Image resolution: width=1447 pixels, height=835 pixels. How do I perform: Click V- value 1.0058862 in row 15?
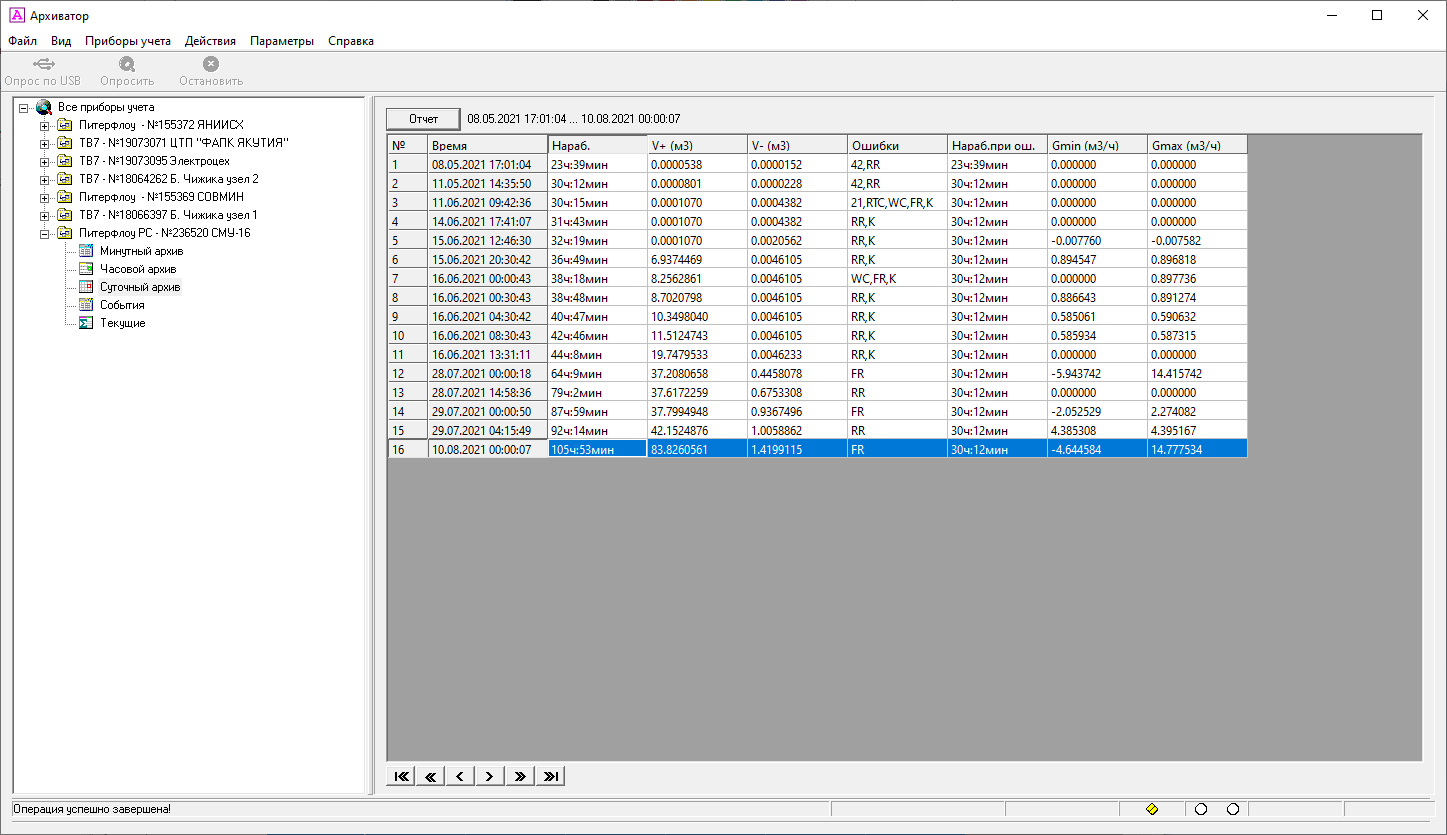click(x=798, y=430)
